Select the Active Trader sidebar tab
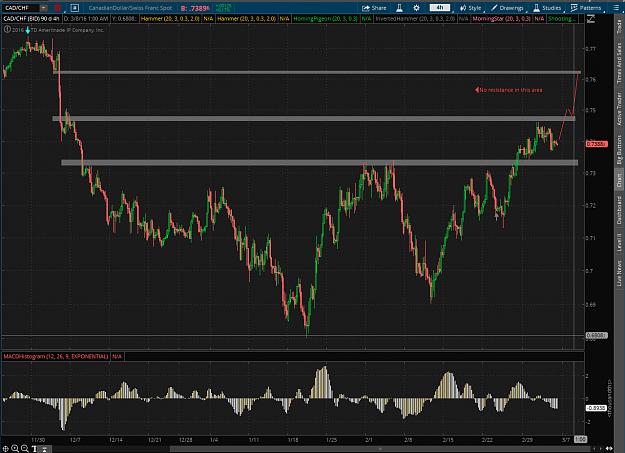 619,109
